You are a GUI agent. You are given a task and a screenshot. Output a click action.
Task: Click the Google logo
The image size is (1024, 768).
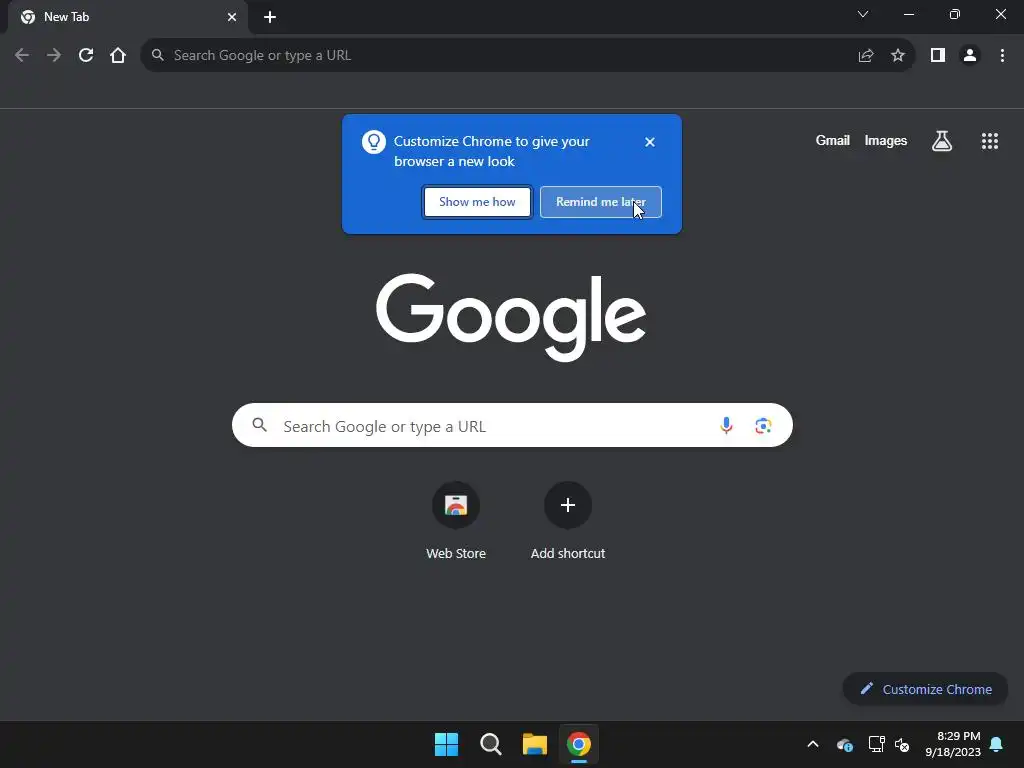coord(511,317)
